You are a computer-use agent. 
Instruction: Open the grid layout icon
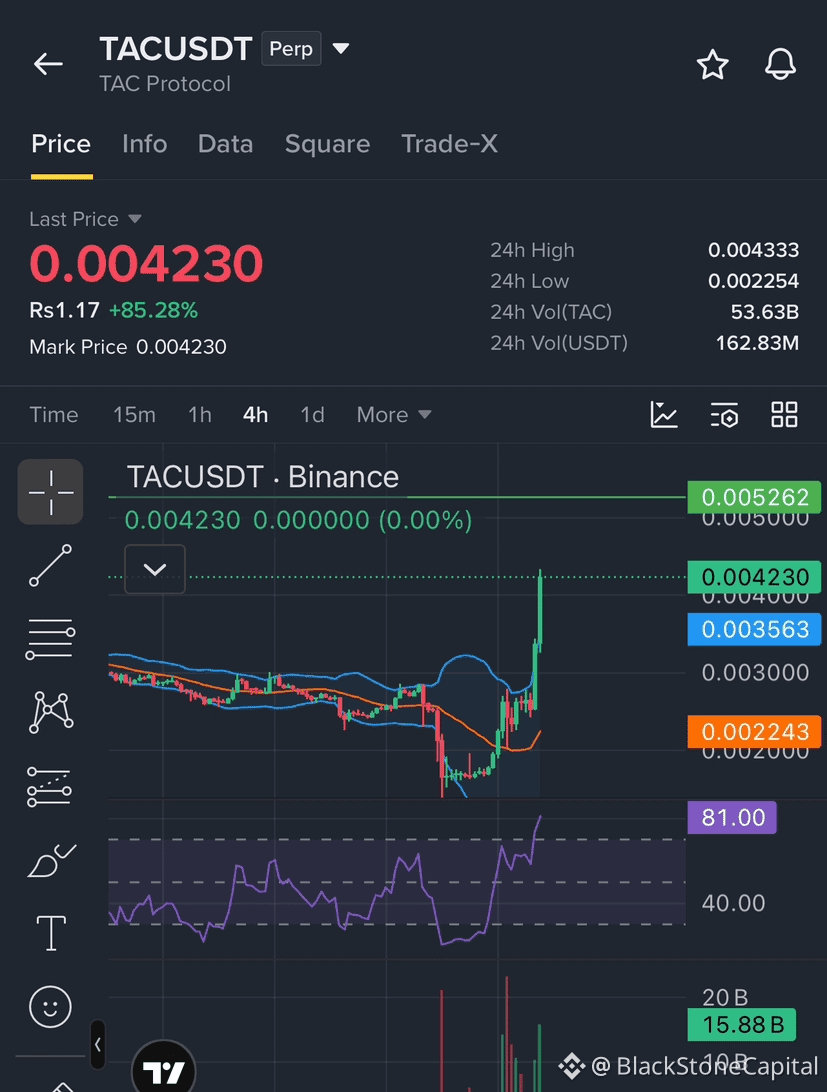(784, 415)
